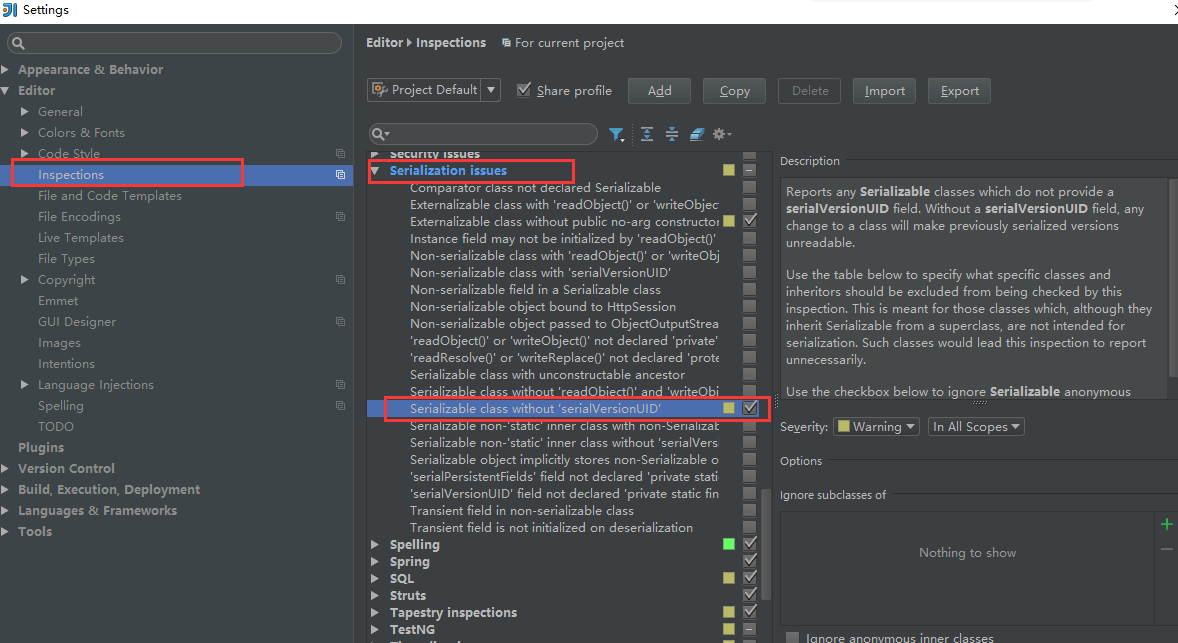Enable Comparator class not declared Serializable checkbox

click(x=749, y=187)
